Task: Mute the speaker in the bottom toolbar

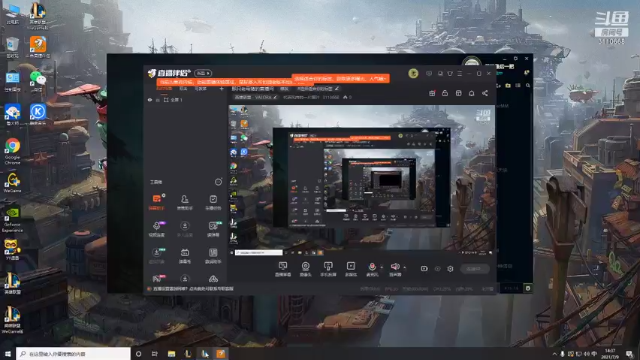Action: pyautogui.click(x=395, y=267)
